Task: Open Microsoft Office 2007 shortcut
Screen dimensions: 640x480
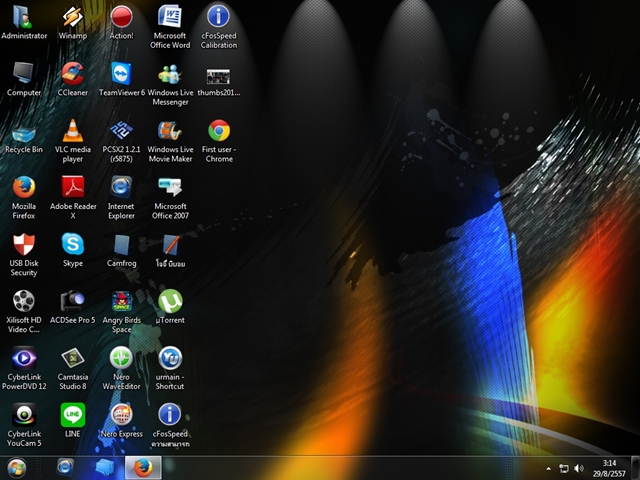Action: click(170, 187)
